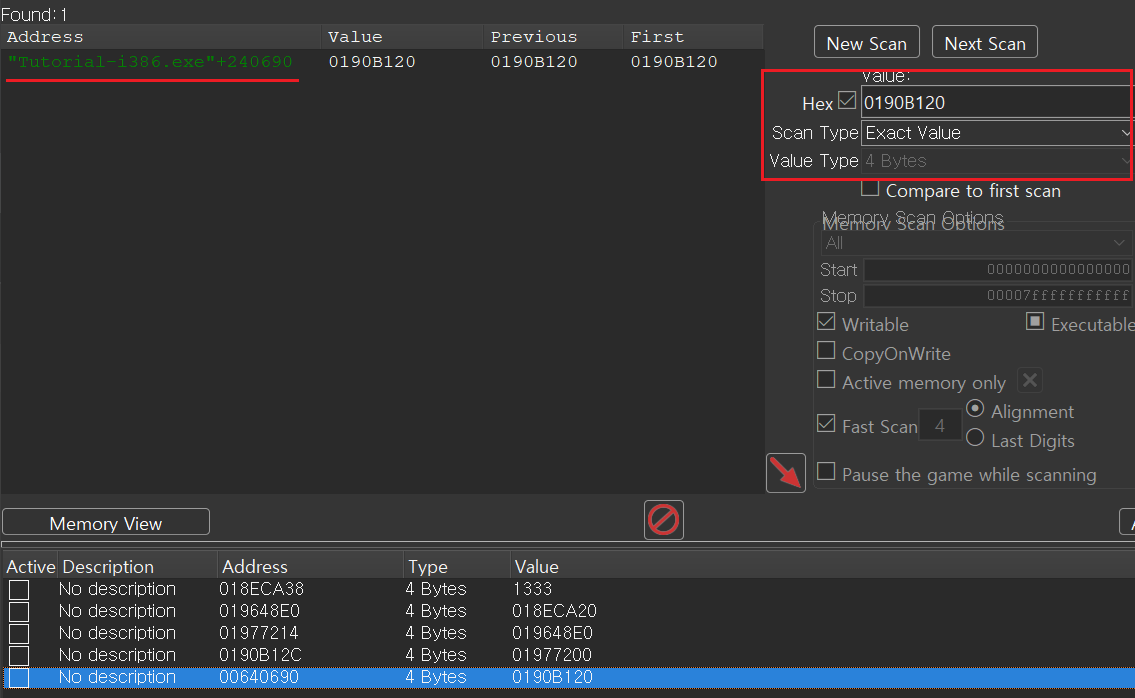Click the red arrow add-address icon
This screenshot has width=1135, height=698.
pos(786,473)
